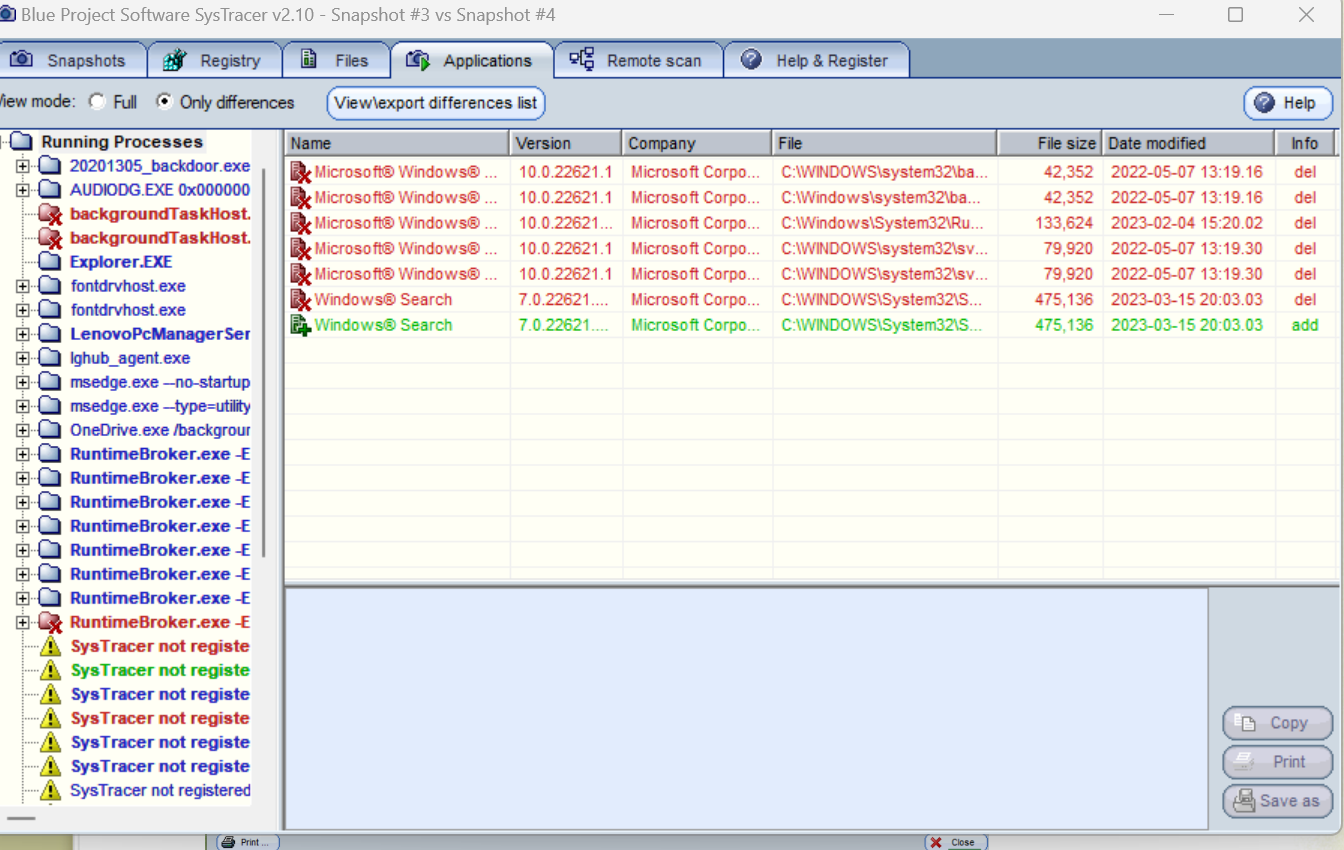Expand the red RuntimeBroker.exe node
Viewport: 1344px width, 850px height.
point(23,622)
